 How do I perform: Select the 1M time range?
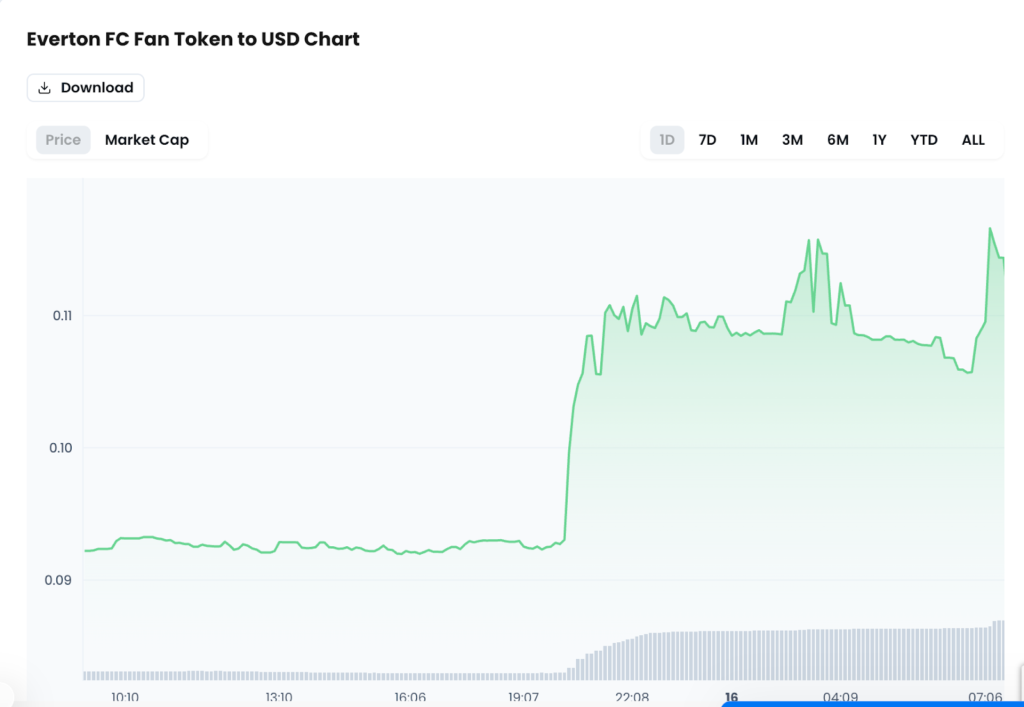coord(749,140)
